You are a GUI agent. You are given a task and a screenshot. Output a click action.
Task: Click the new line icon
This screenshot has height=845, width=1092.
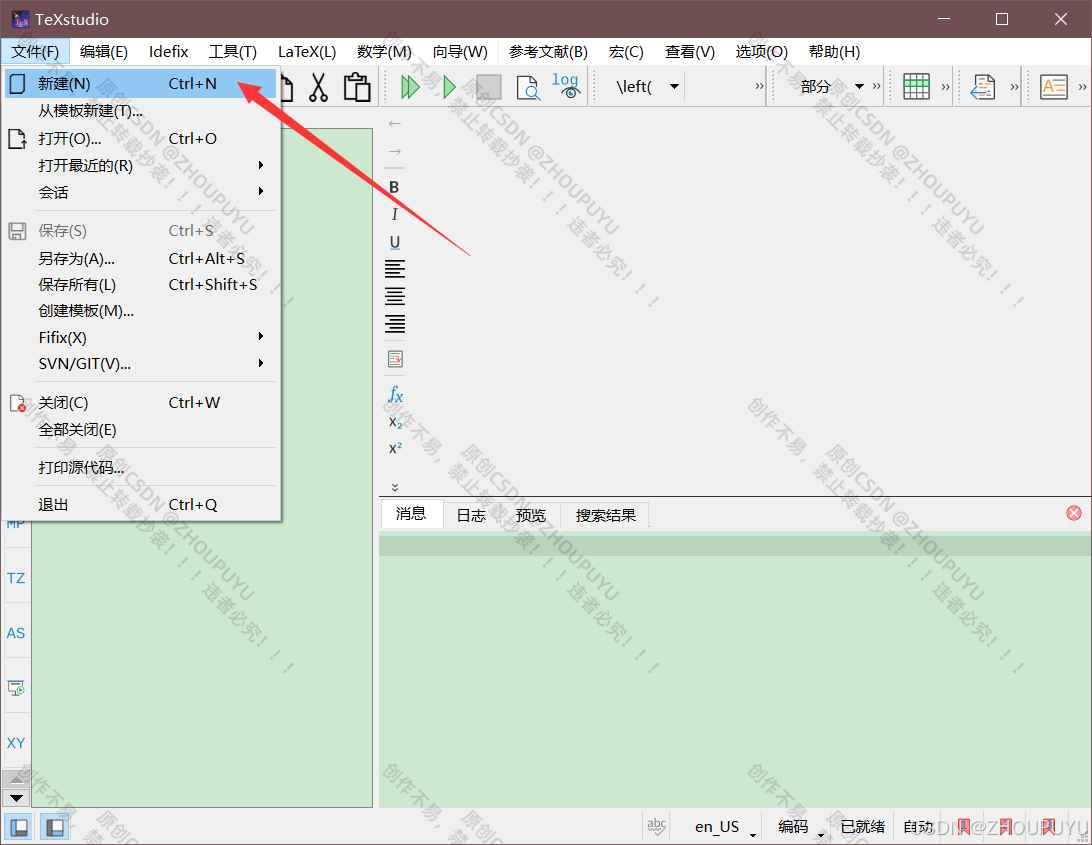395,359
